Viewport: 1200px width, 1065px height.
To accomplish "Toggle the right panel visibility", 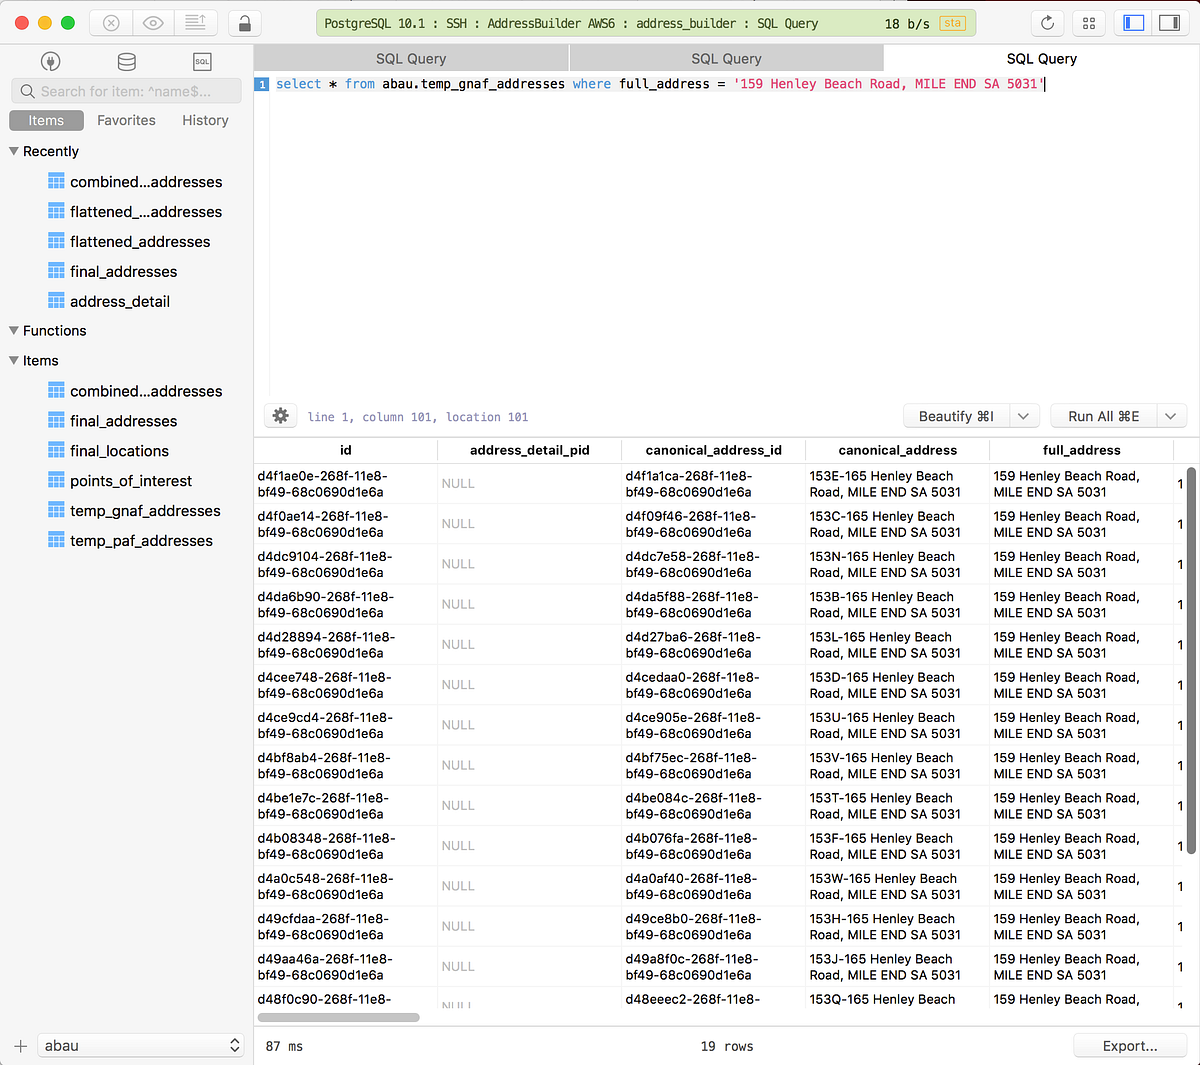I will 1169,22.
